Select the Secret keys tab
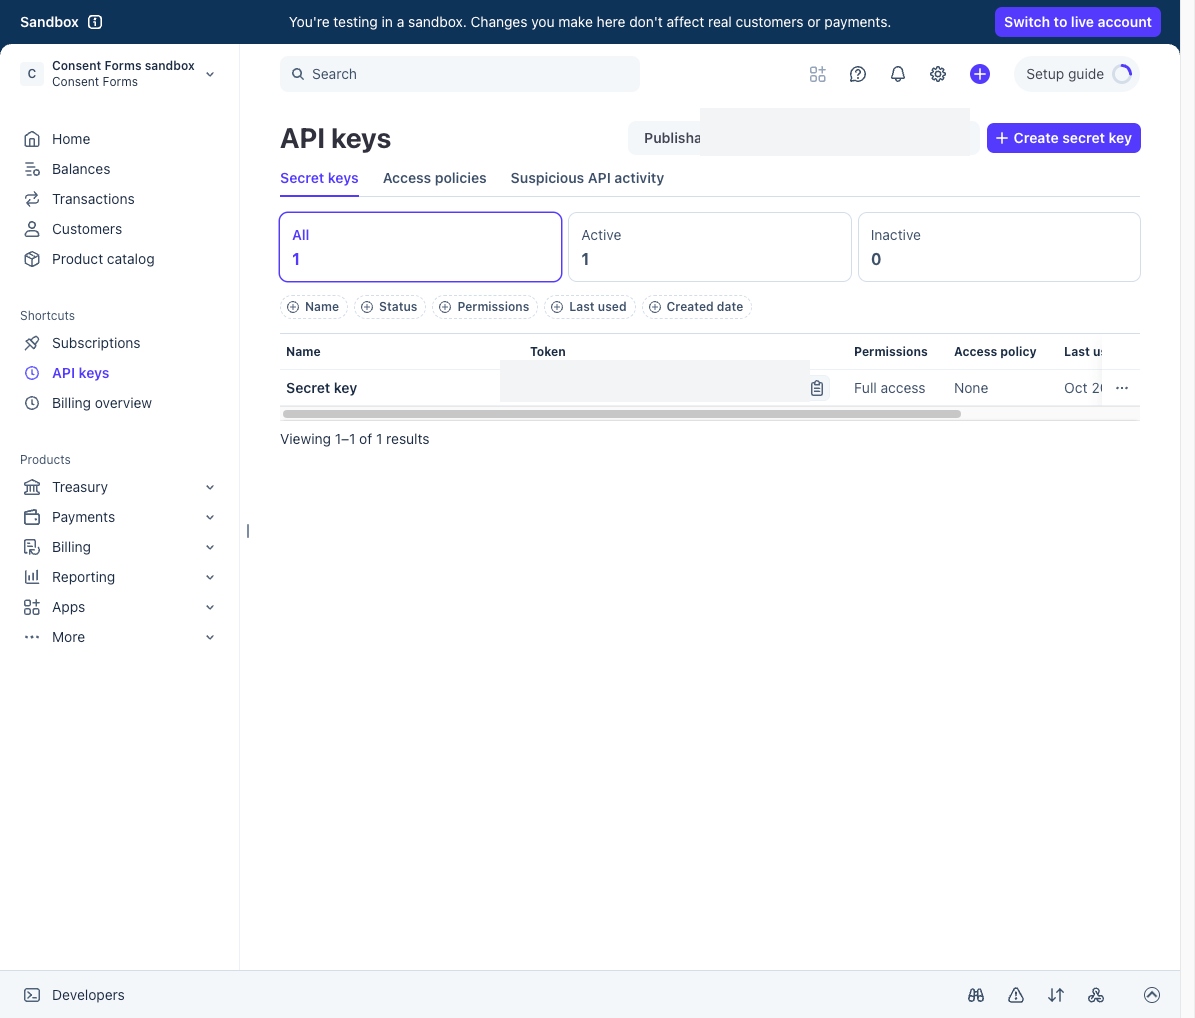This screenshot has height=1018, width=1195. click(319, 178)
